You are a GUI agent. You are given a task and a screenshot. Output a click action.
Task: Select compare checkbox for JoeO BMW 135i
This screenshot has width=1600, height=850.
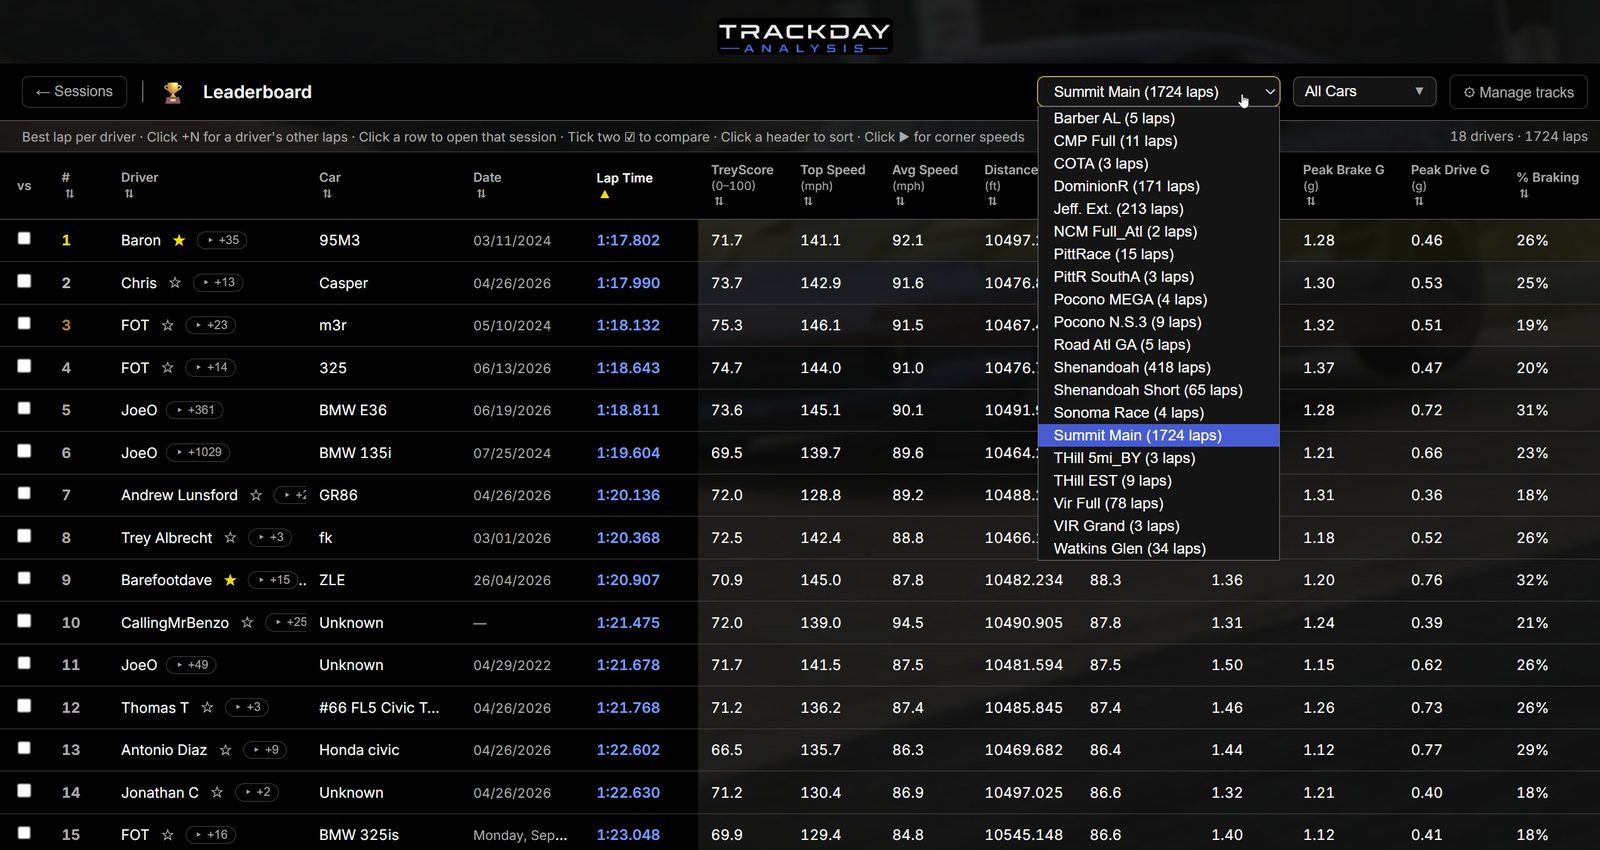(x=24, y=451)
